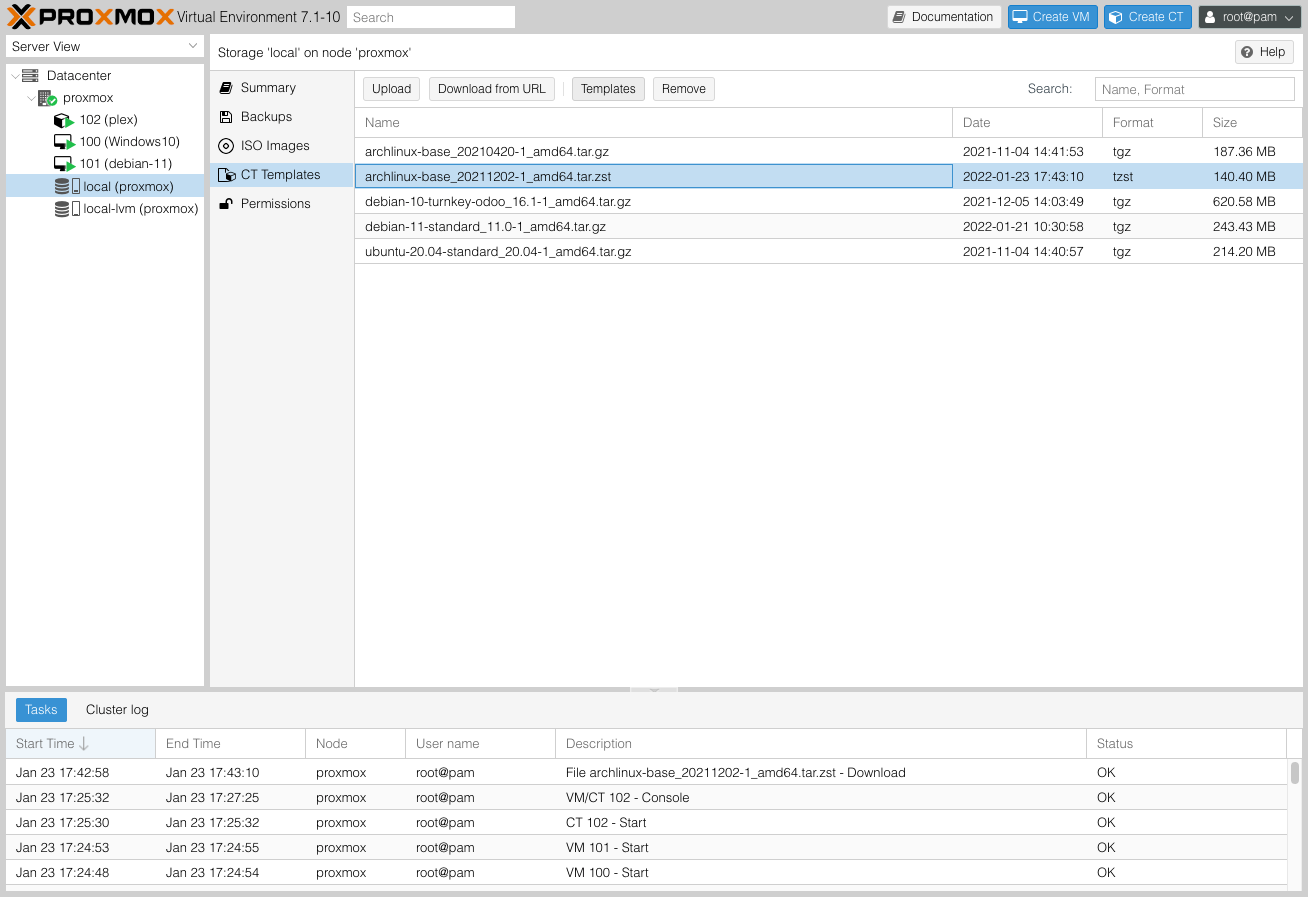The height and width of the screenshot is (897, 1308).
Task: Focus the Name, Format search field
Action: pyautogui.click(x=1194, y=89)
